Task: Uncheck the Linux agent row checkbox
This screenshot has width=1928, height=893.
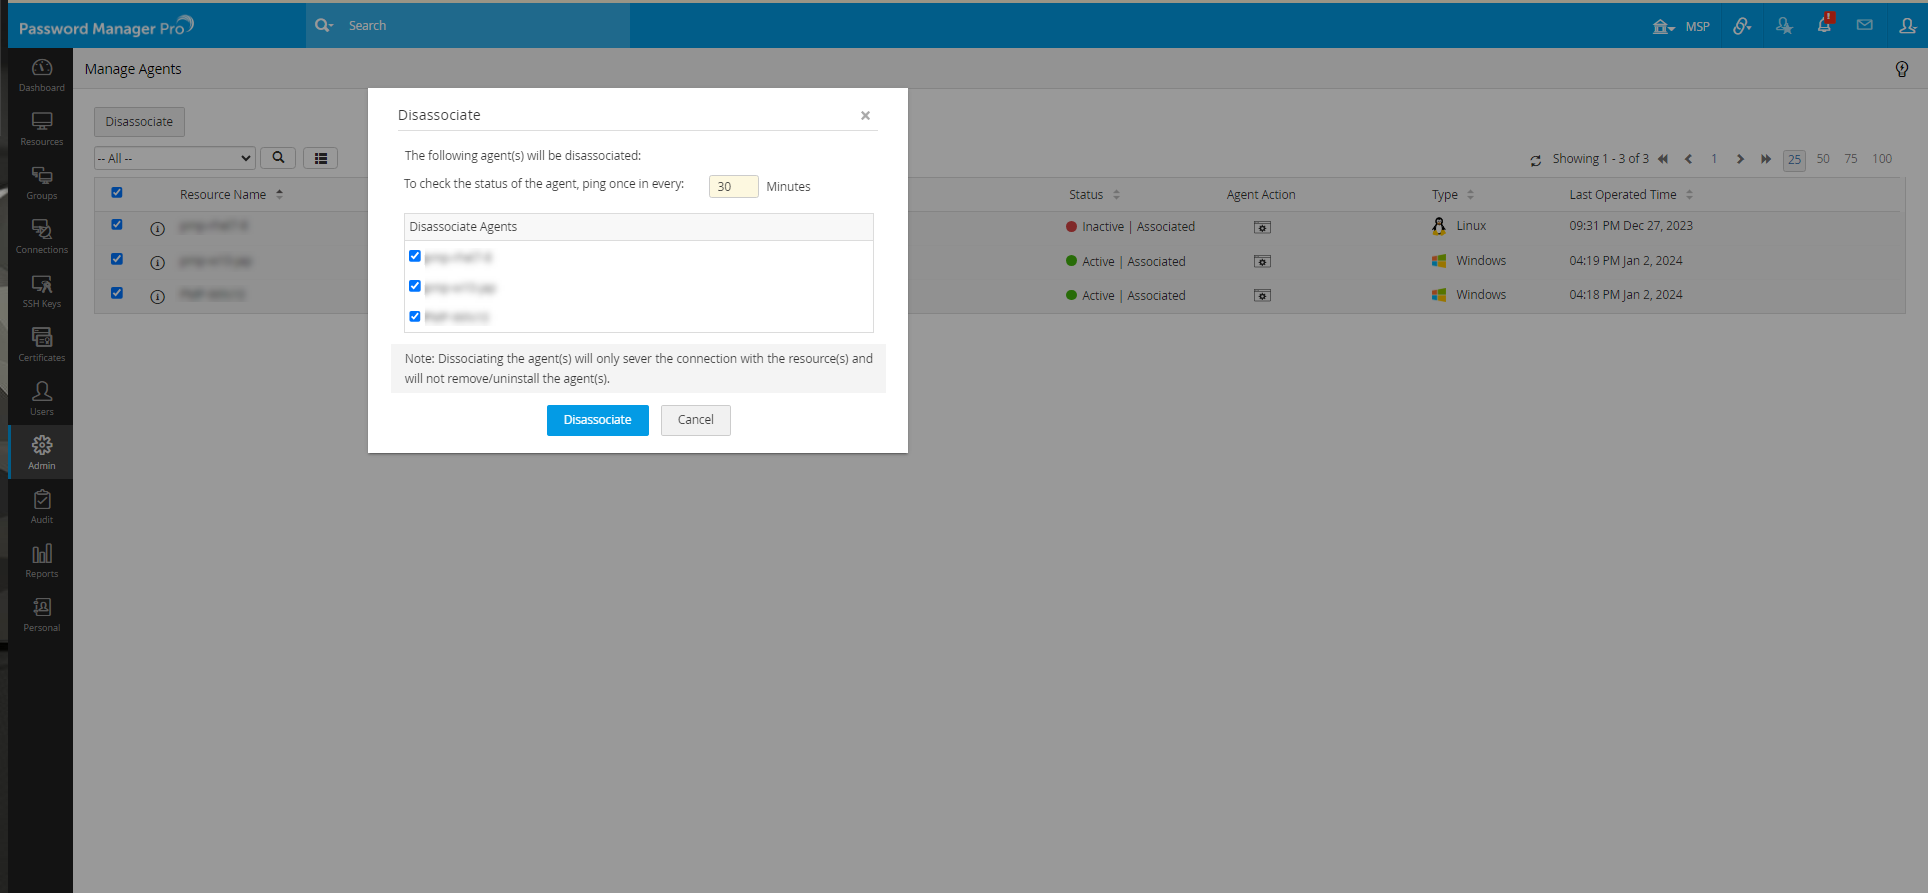Action: pos(117,225)
